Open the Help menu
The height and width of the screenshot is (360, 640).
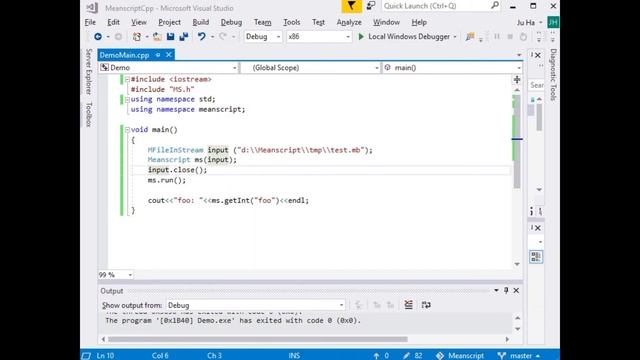point(419,22)
